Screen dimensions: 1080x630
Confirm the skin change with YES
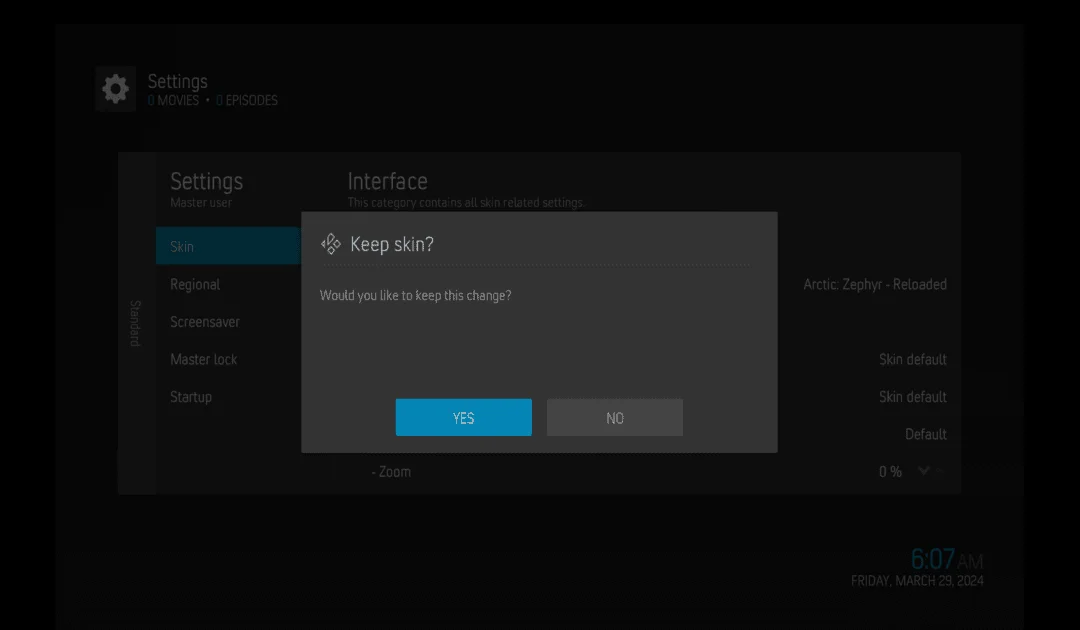point(463,417)
